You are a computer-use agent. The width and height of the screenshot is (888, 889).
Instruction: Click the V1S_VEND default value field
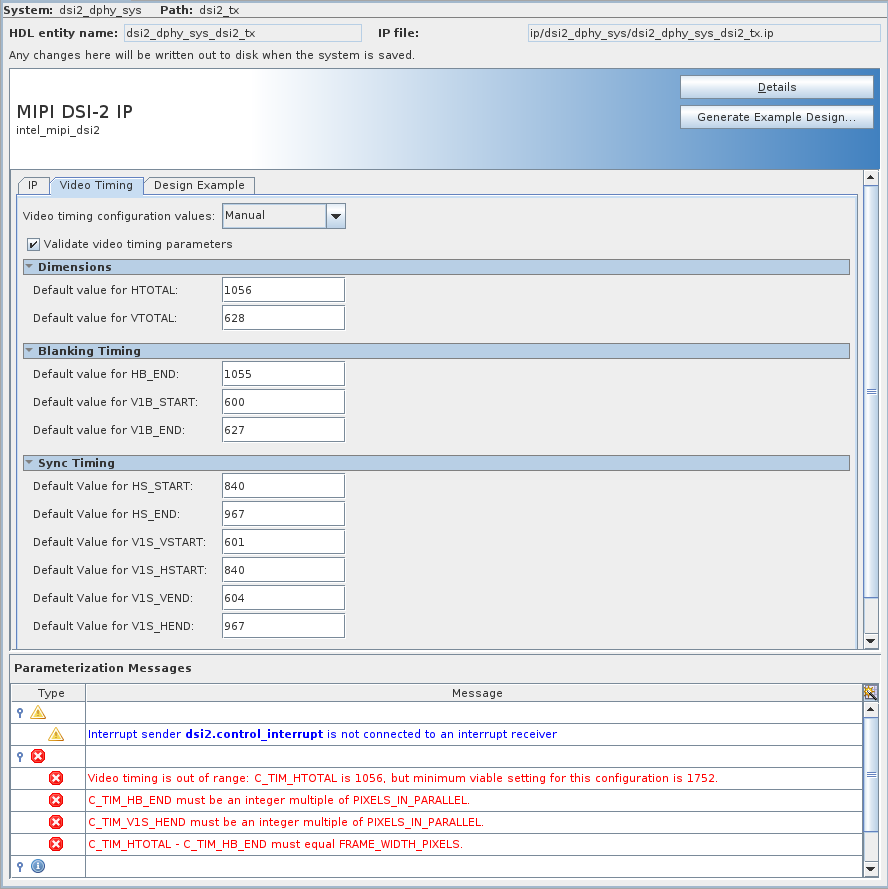(x=284, y=598)
